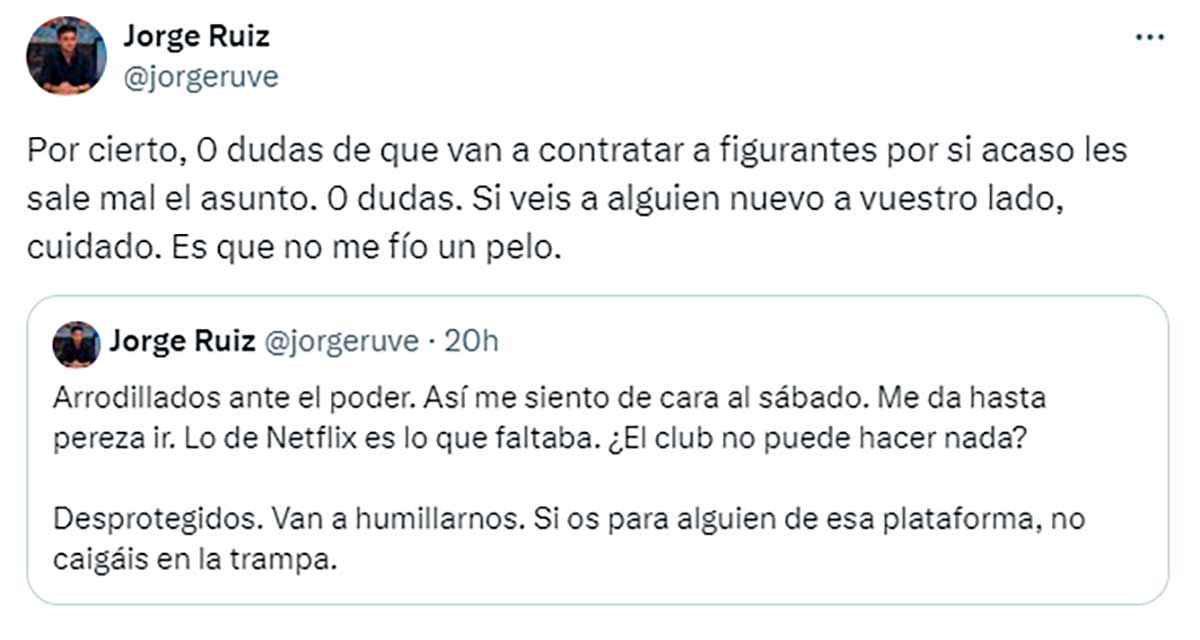The image size is (1200, 640).
Task: Open the three-dot more options menu
Action: [1150, 37]
